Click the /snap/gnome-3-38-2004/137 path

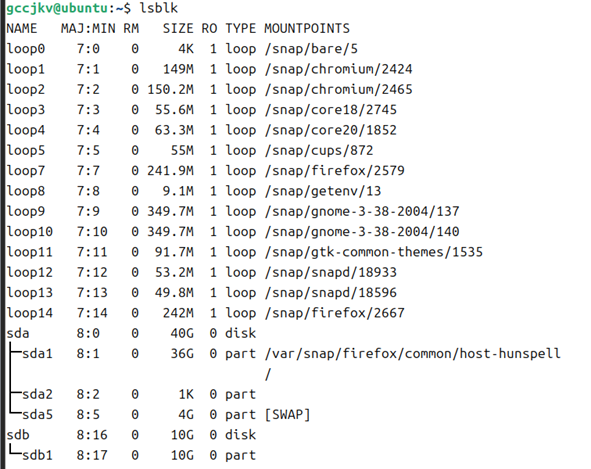point(362,212)
